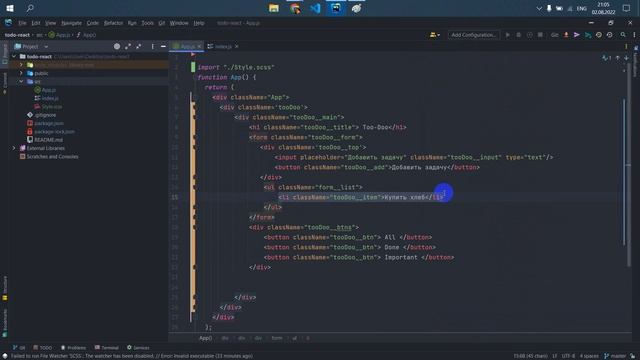640x360 pixels.
Task: Expand the node_modules folder
Action: 21,65
